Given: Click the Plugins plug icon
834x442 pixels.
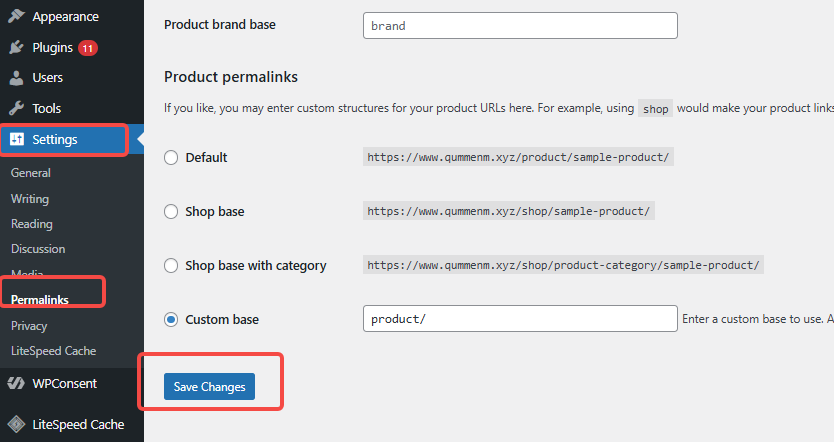Looking at the screenshot, I should pos(16,47).
